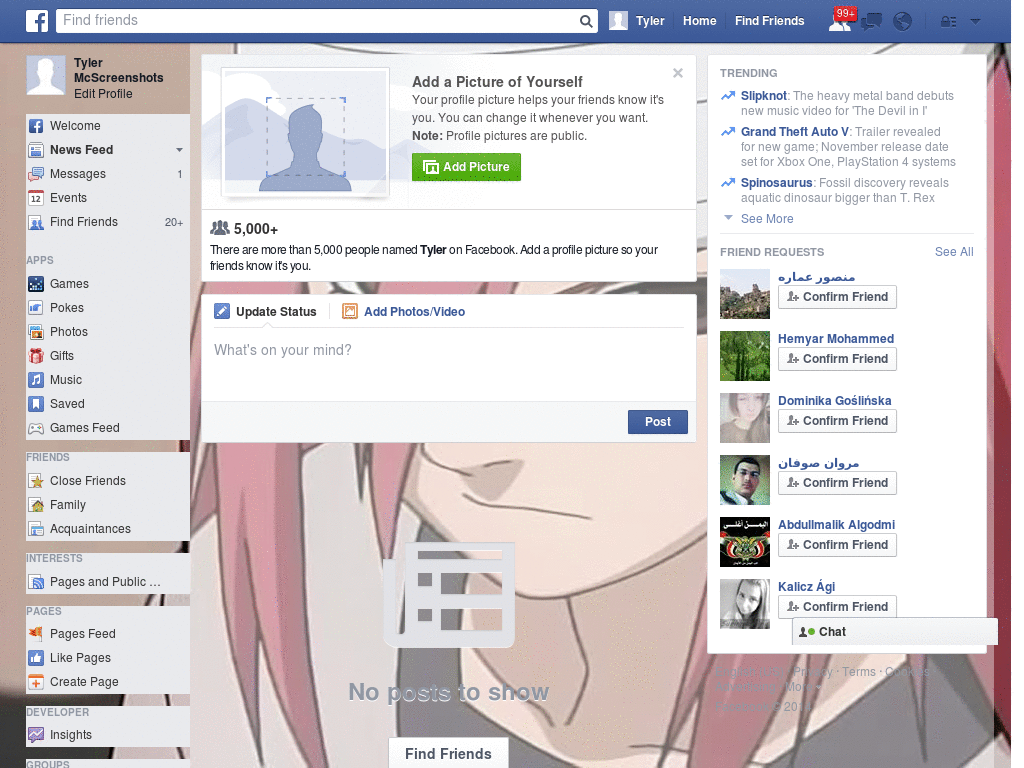The height and width of the screenshot is (768, 1024).
Task: Open Slipknot trending topic
Action: coord(763,96)
